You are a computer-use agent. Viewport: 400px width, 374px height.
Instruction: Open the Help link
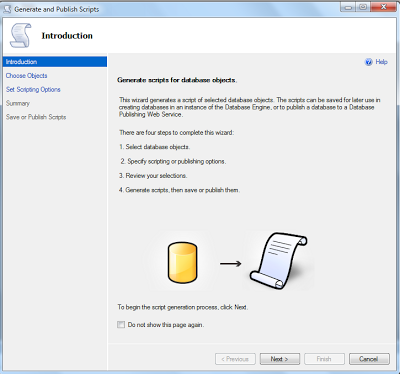[x=381, y=62]
